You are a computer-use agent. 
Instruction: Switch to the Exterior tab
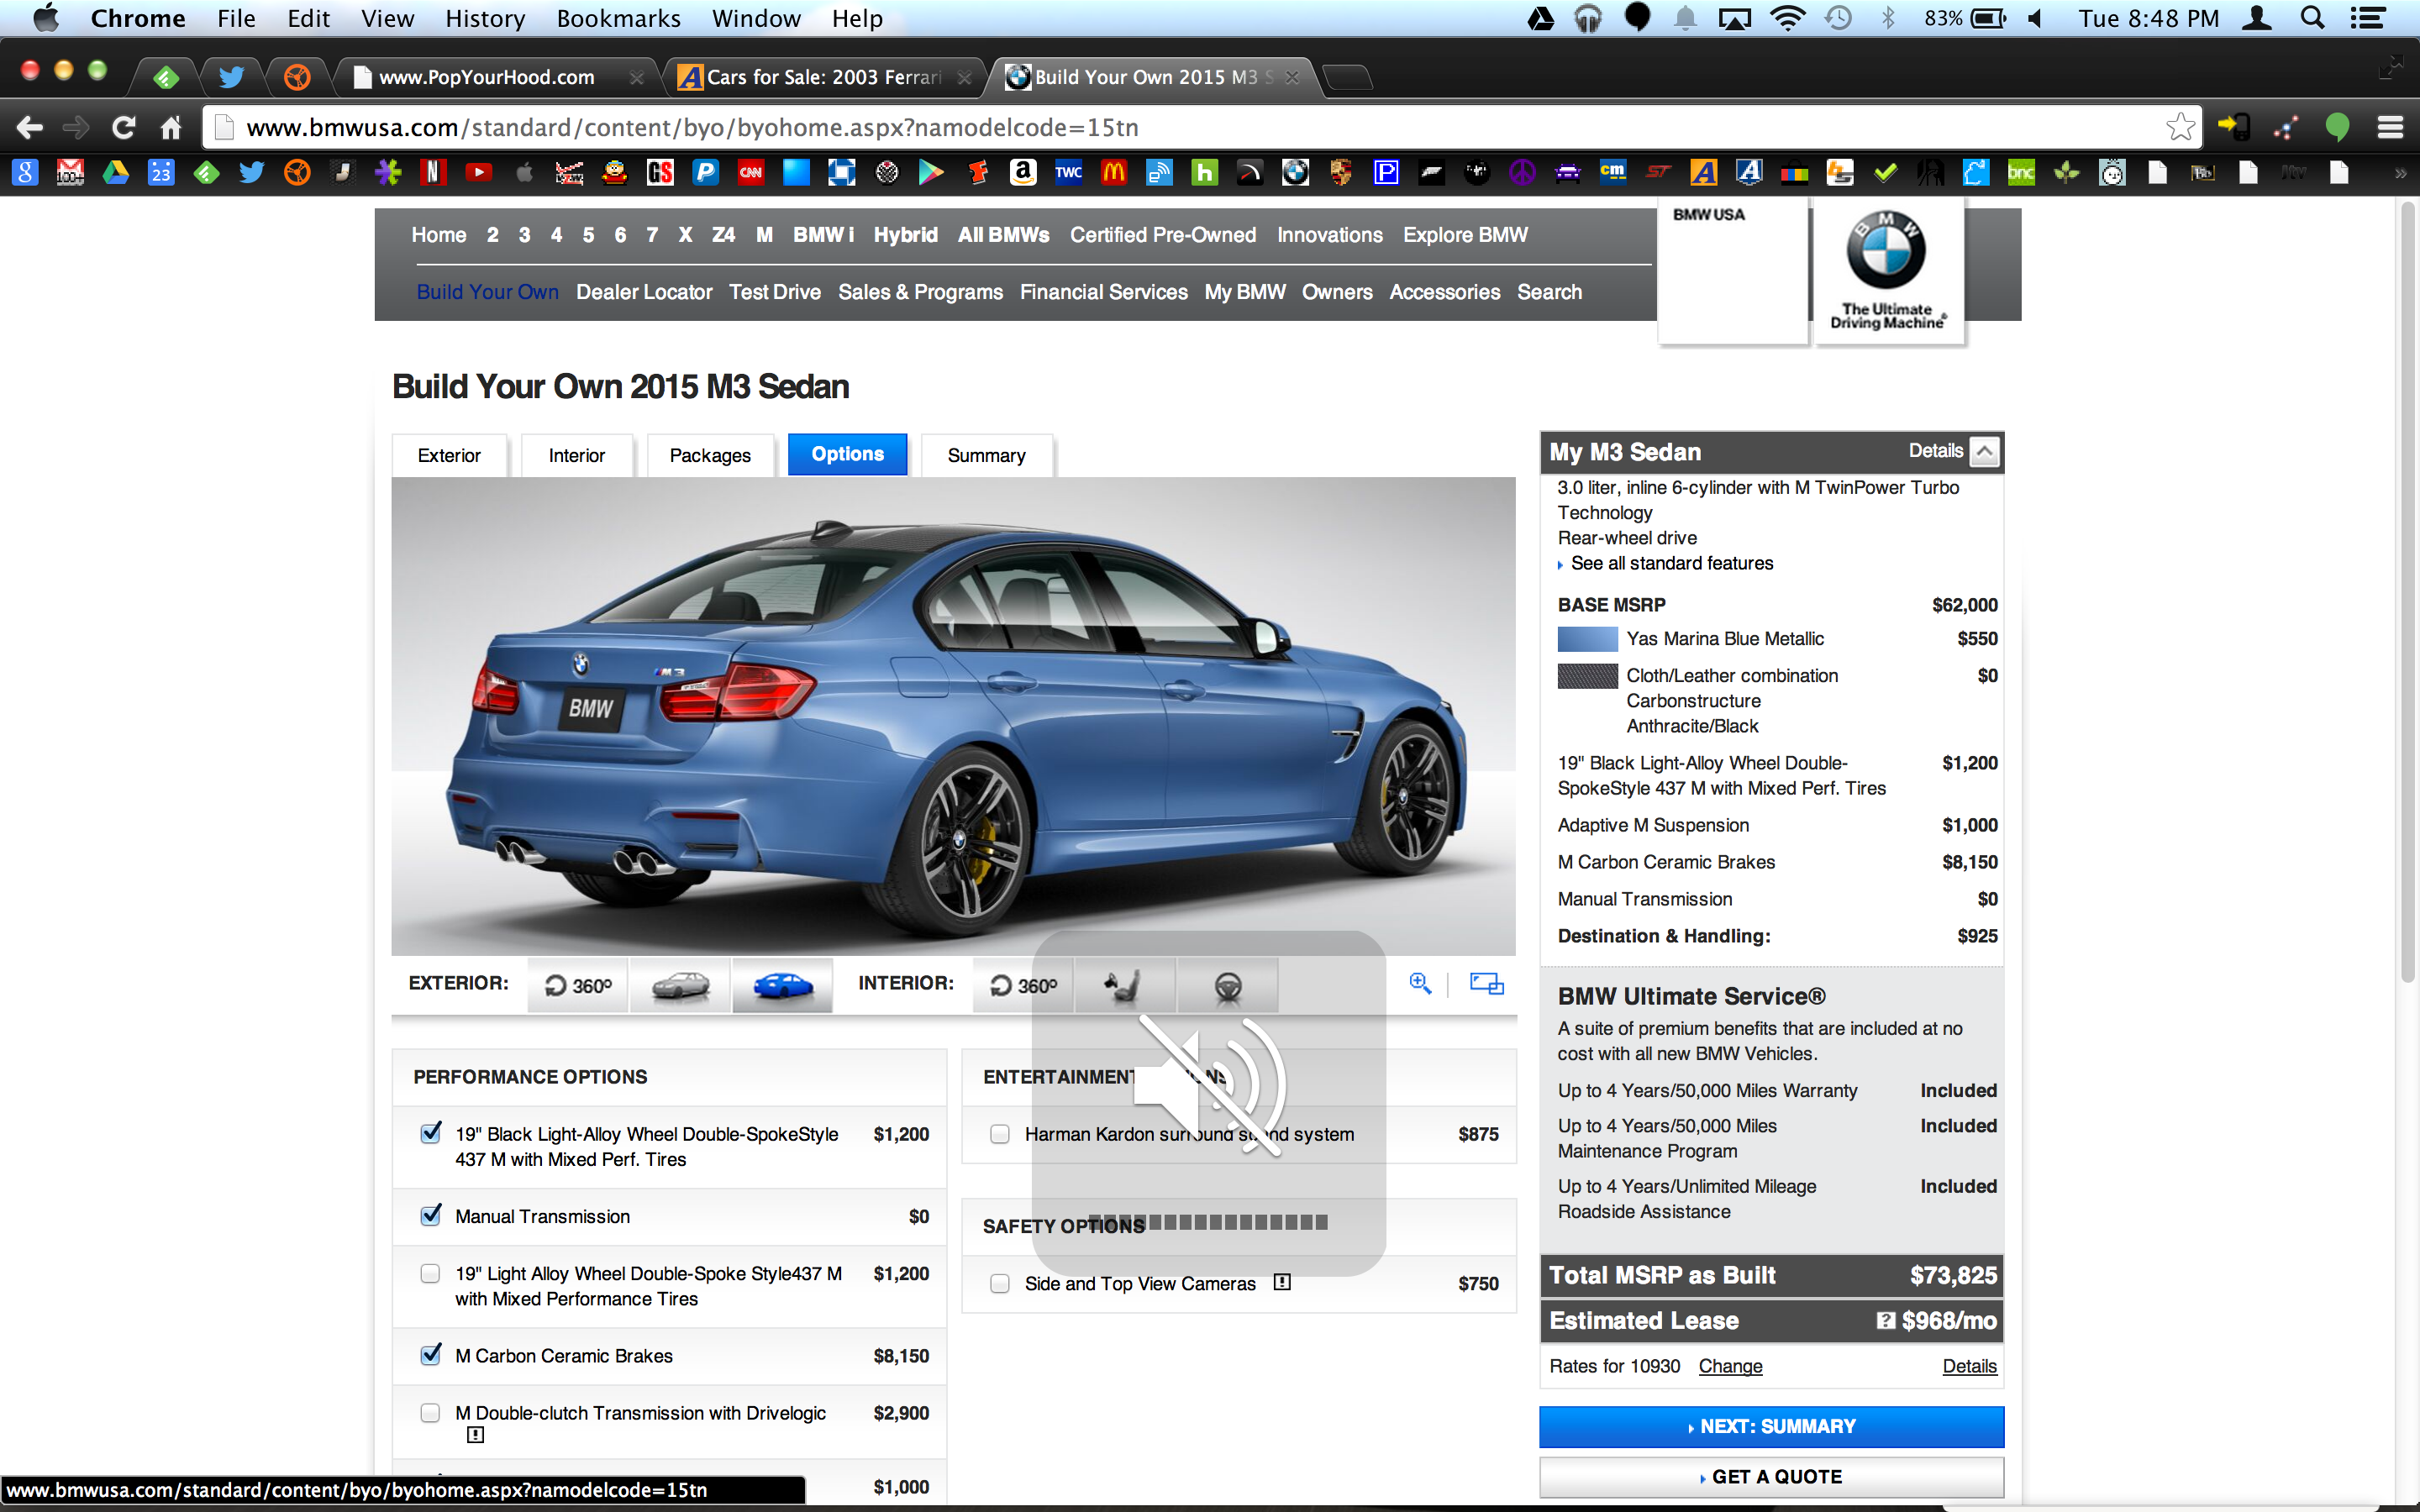tap(449, 455)
